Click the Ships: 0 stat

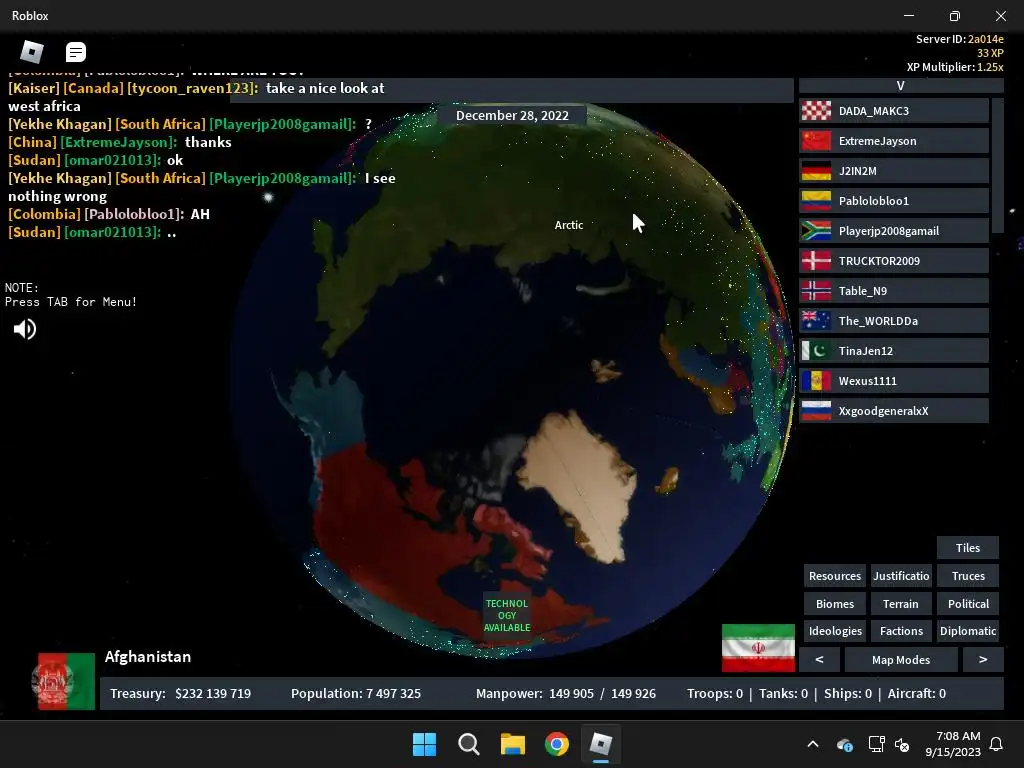848,694
